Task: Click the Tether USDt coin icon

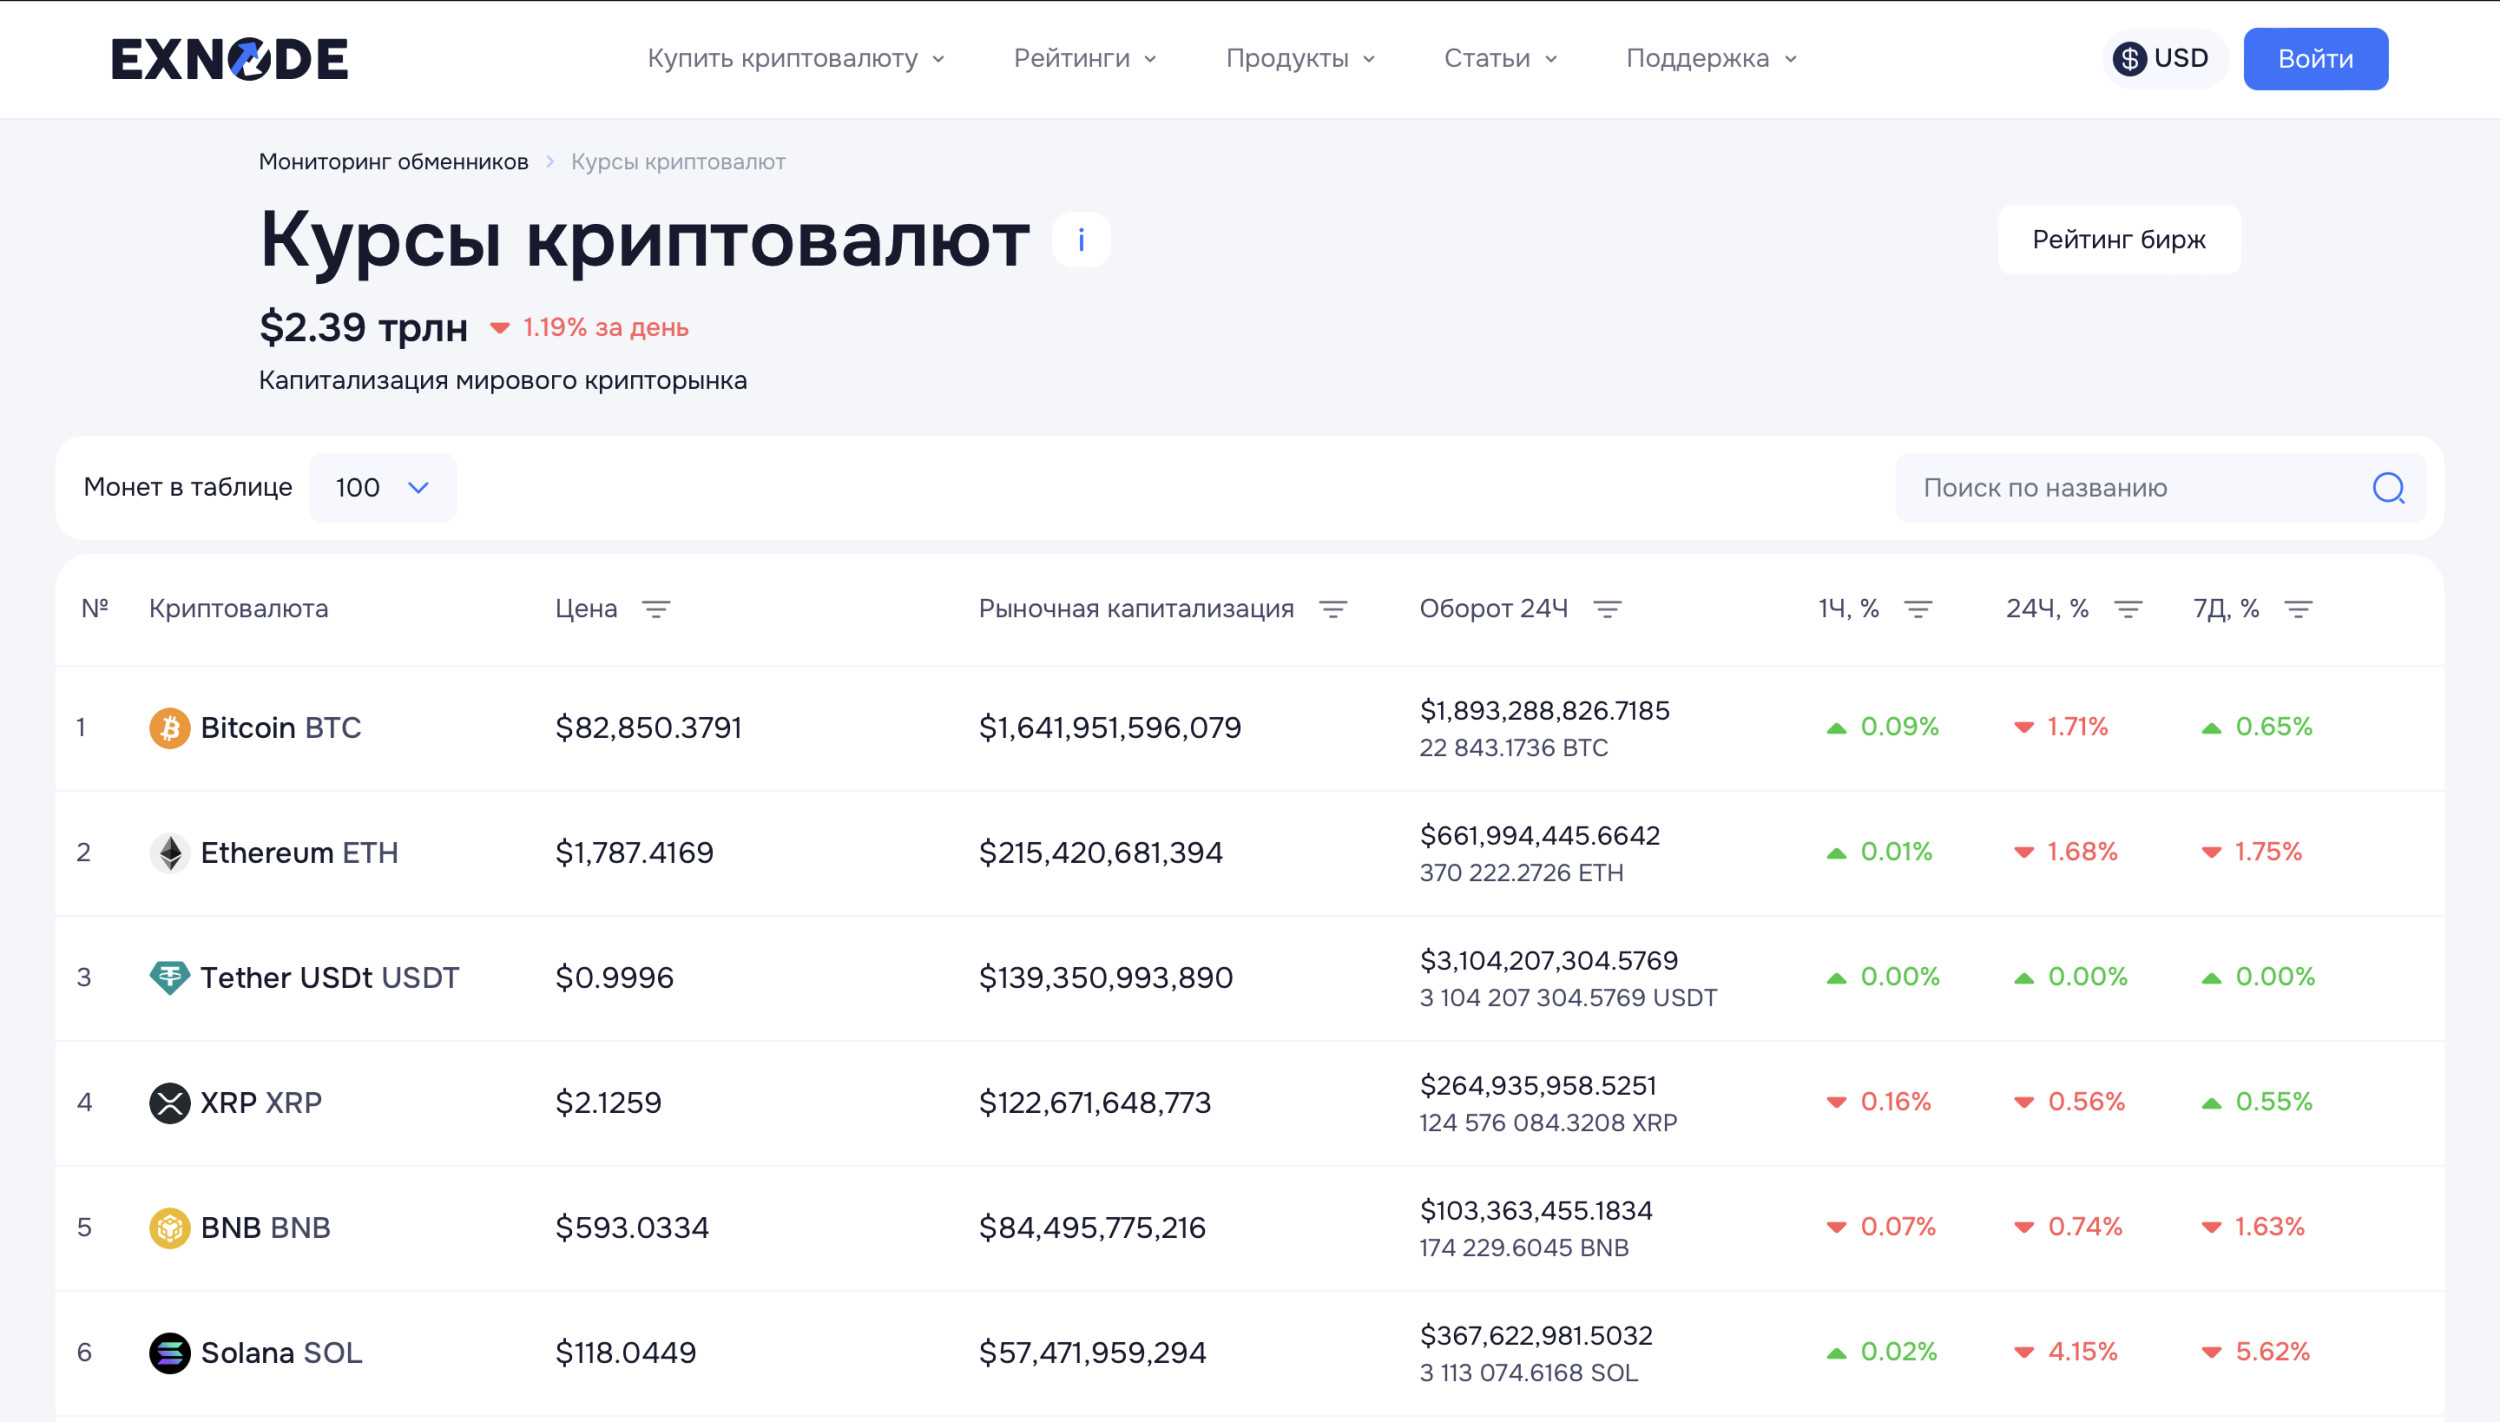Action: 170,978
